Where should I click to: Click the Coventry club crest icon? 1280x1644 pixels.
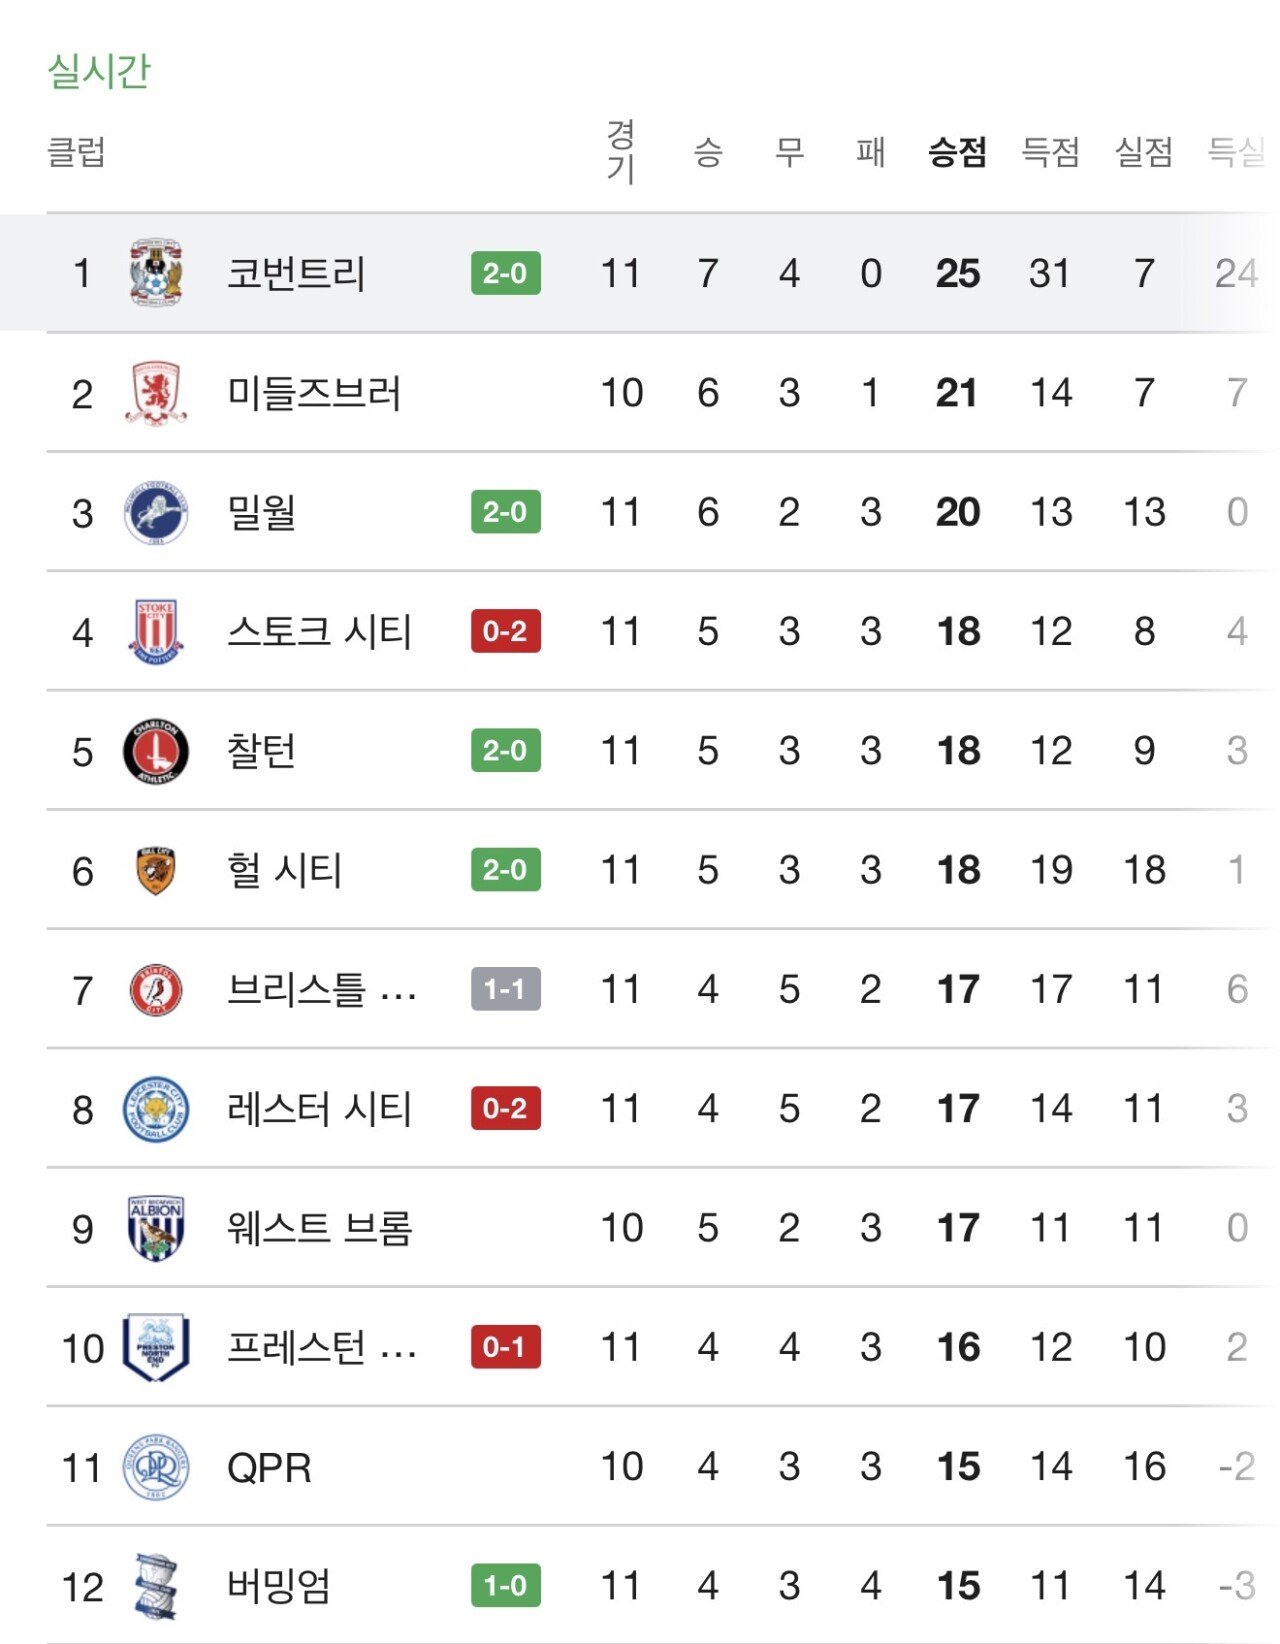156,273
